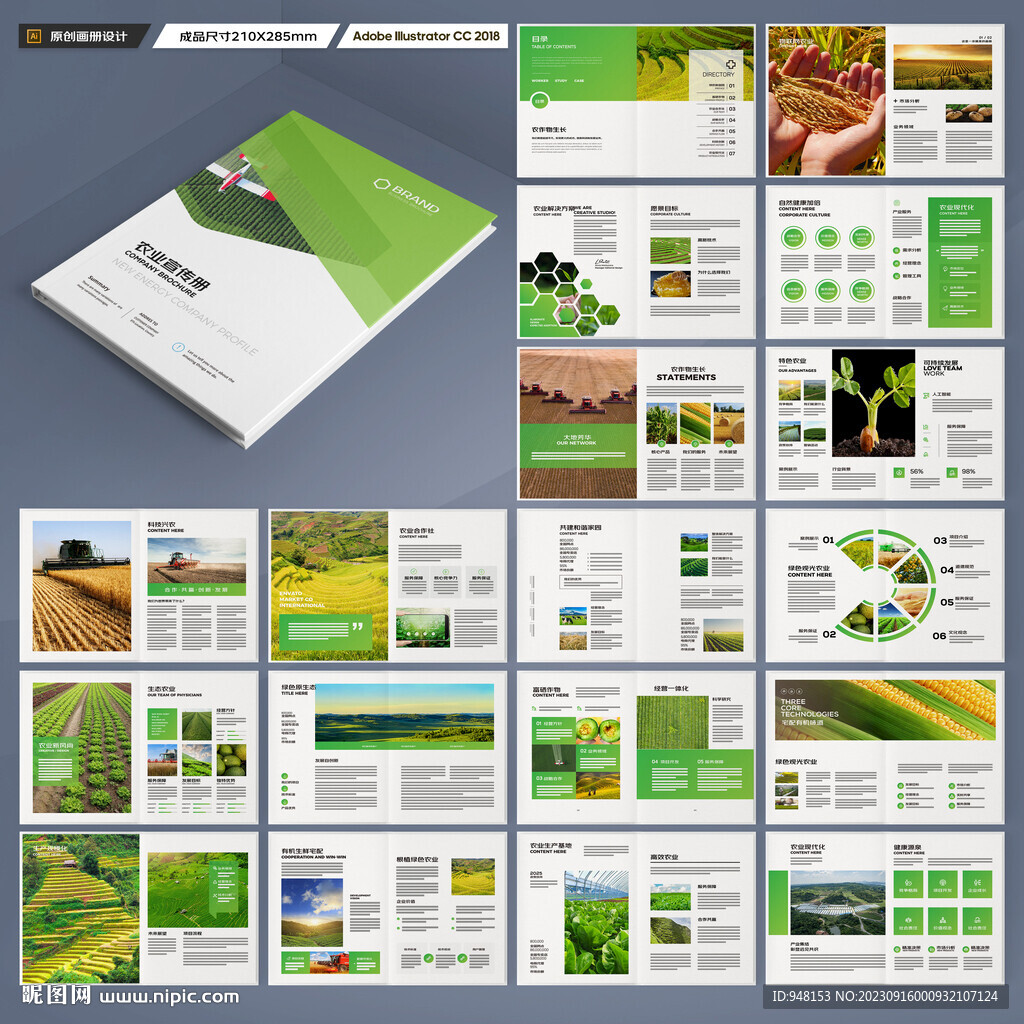This screenshot has height=1024, width=1024.
Task: Click the THREE CORE TECHNOLOGIES text
Action: (x=809, y=708)
